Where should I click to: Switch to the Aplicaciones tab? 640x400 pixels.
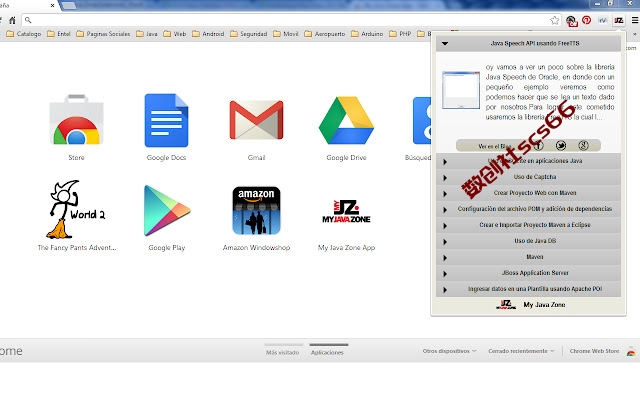[x=327, y=352]
